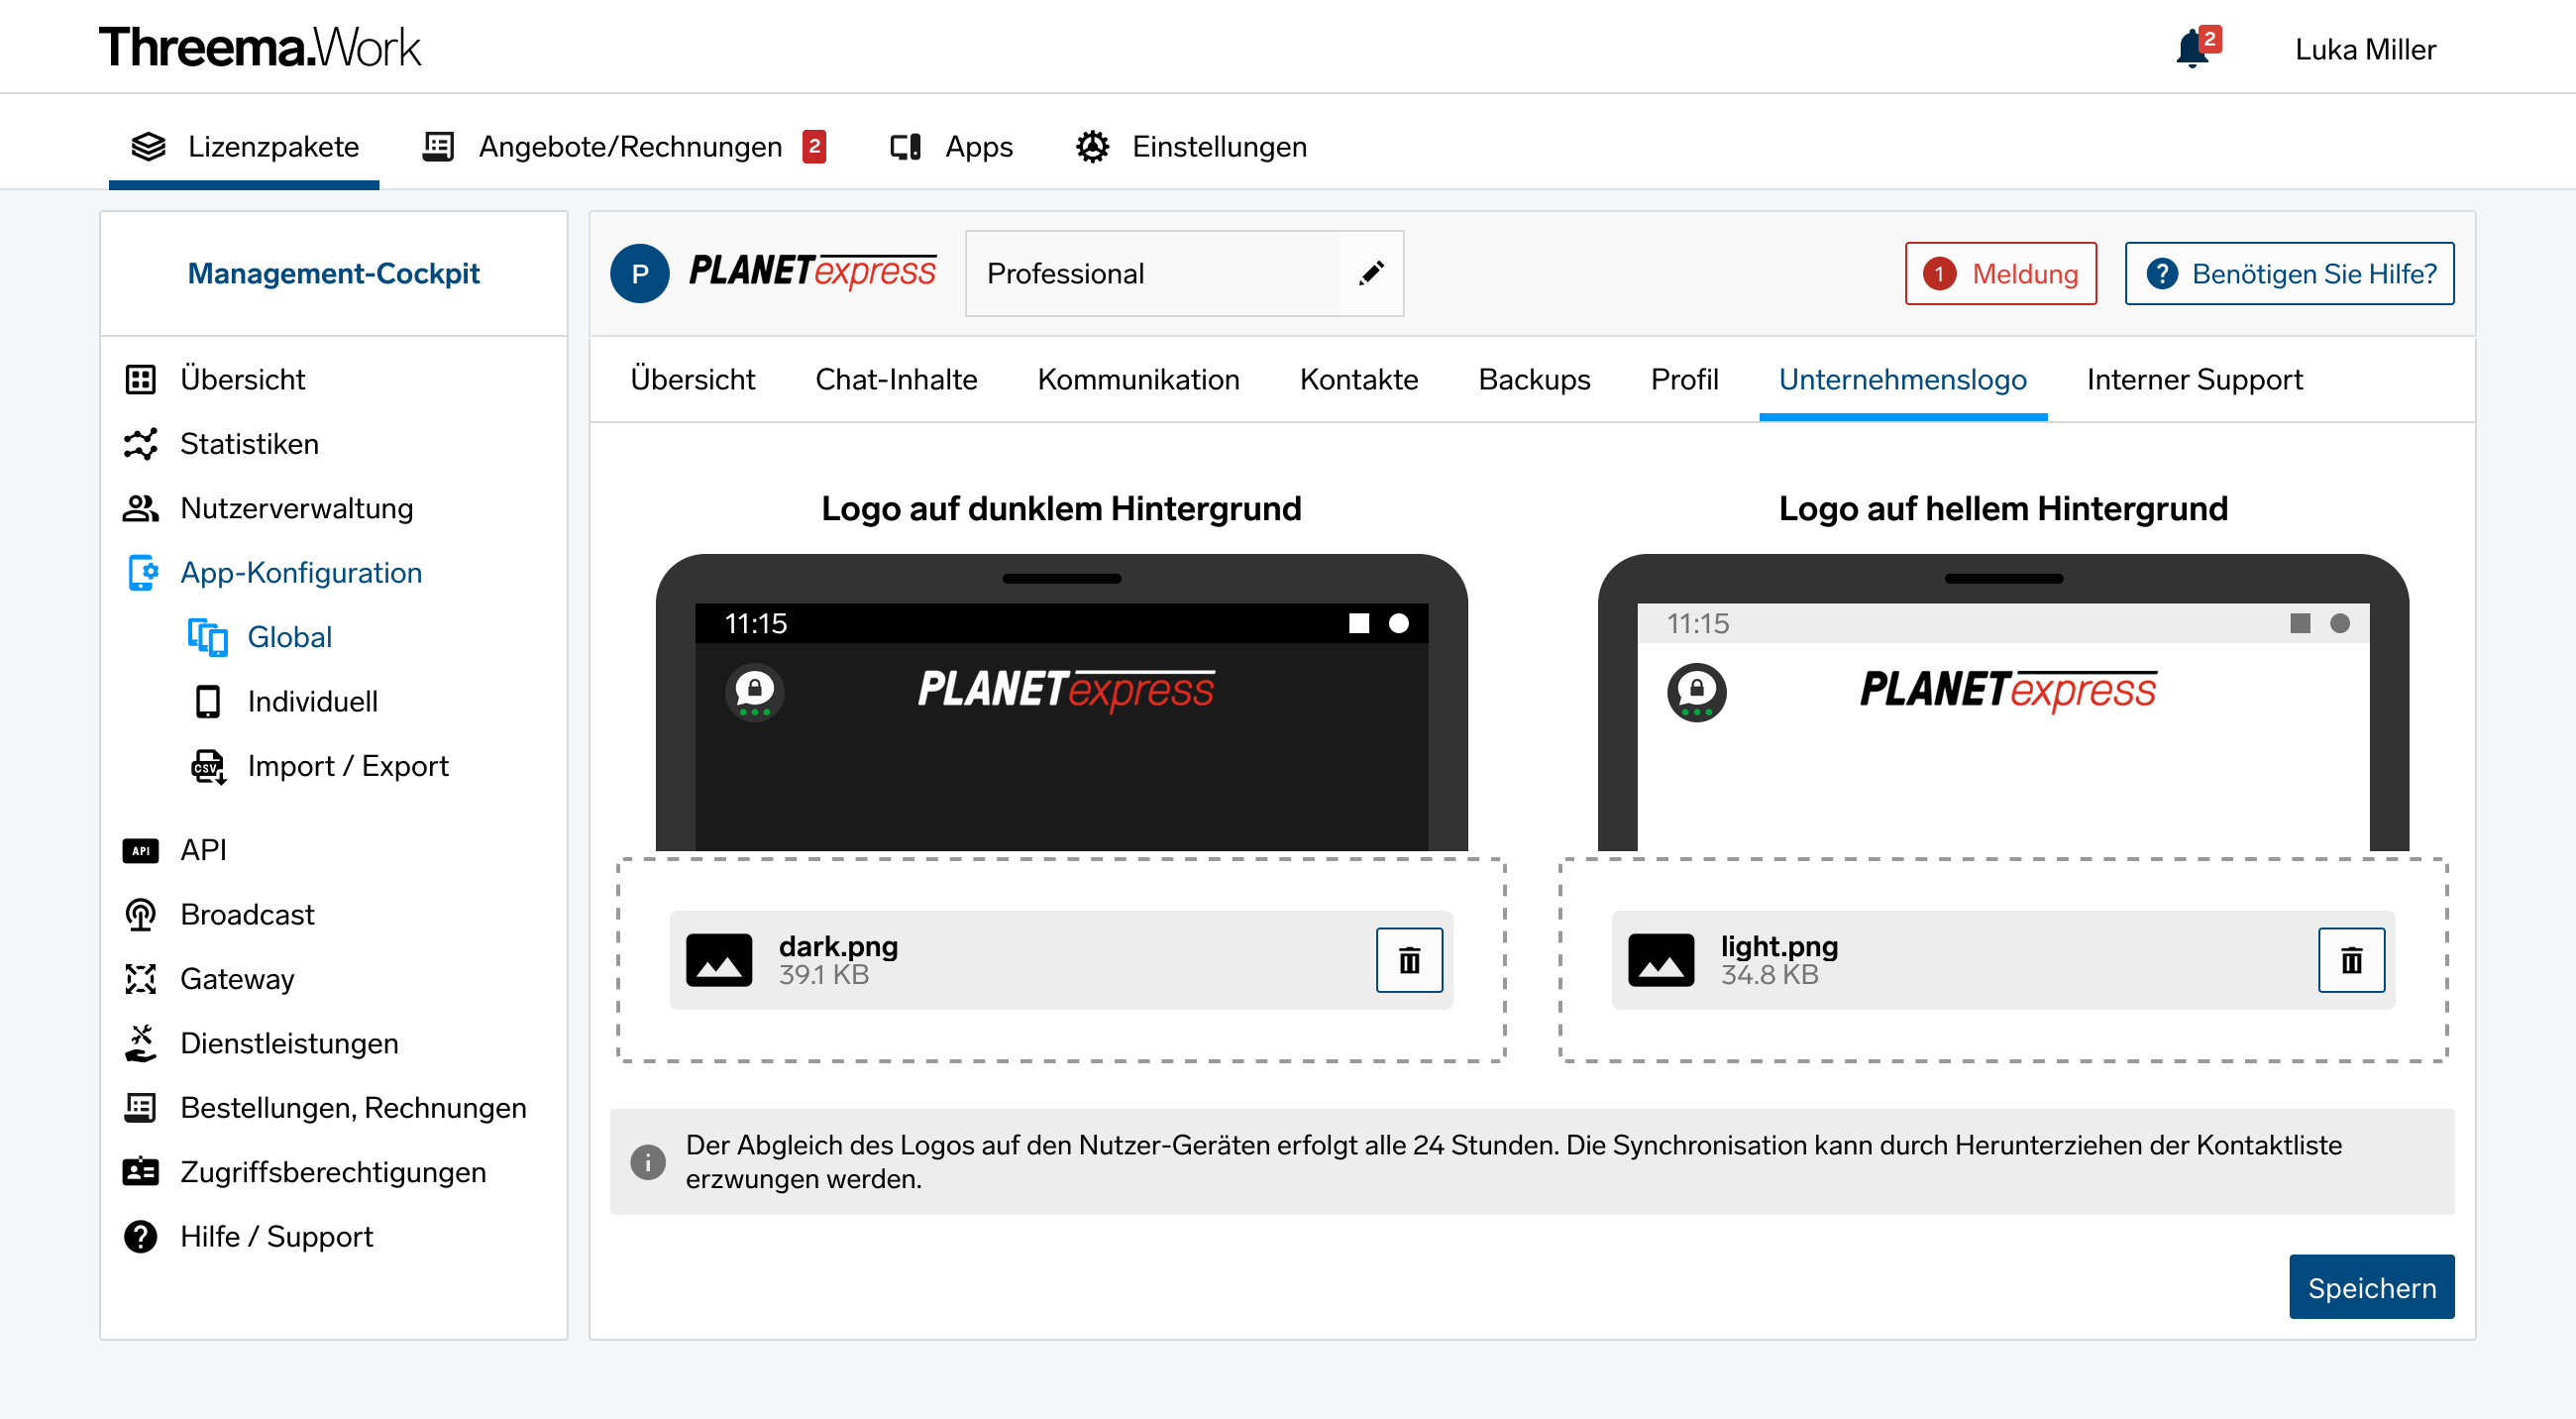This screenshot has width=2576, height=1419.
Task: Switch to the Profil tab
Action: (x=1684, y=380)
